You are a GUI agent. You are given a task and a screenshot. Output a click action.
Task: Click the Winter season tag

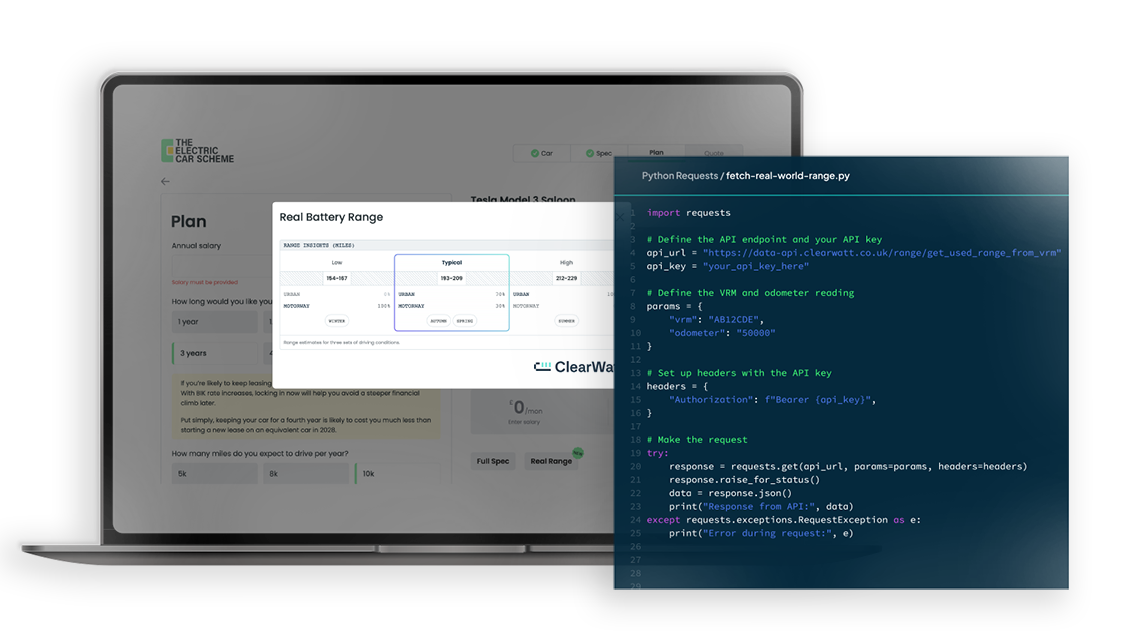(337, 321)
